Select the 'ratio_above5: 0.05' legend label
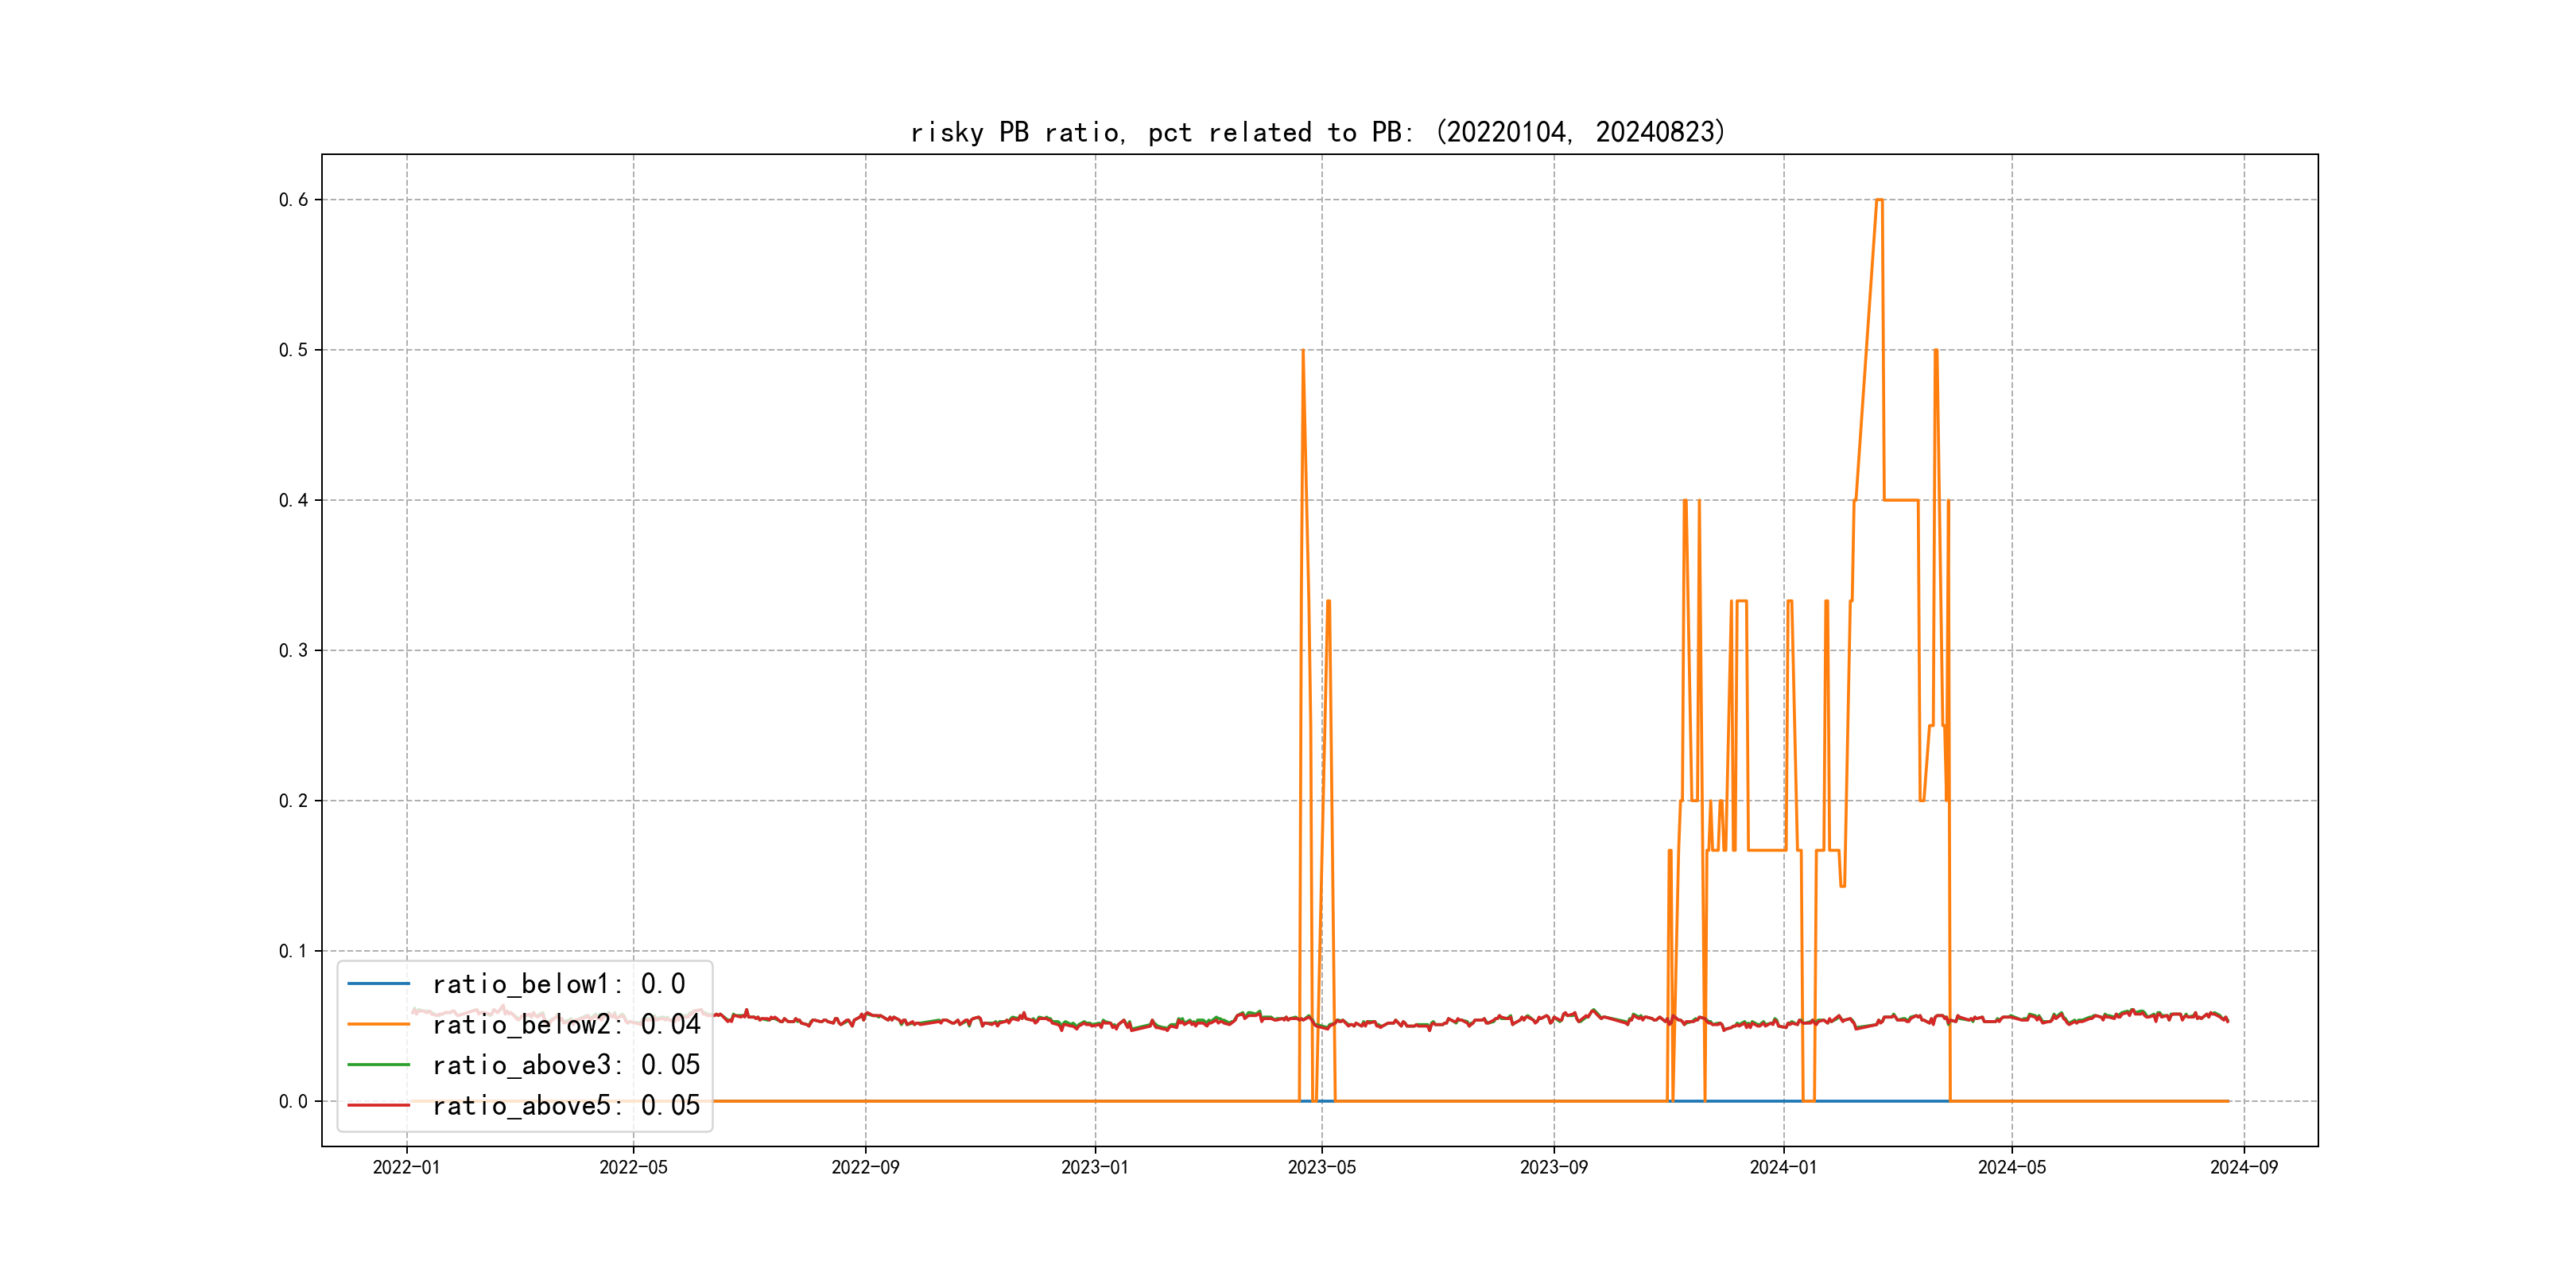Image resolution: width=2576 pixels, height=1288 pixels. 566,1105
